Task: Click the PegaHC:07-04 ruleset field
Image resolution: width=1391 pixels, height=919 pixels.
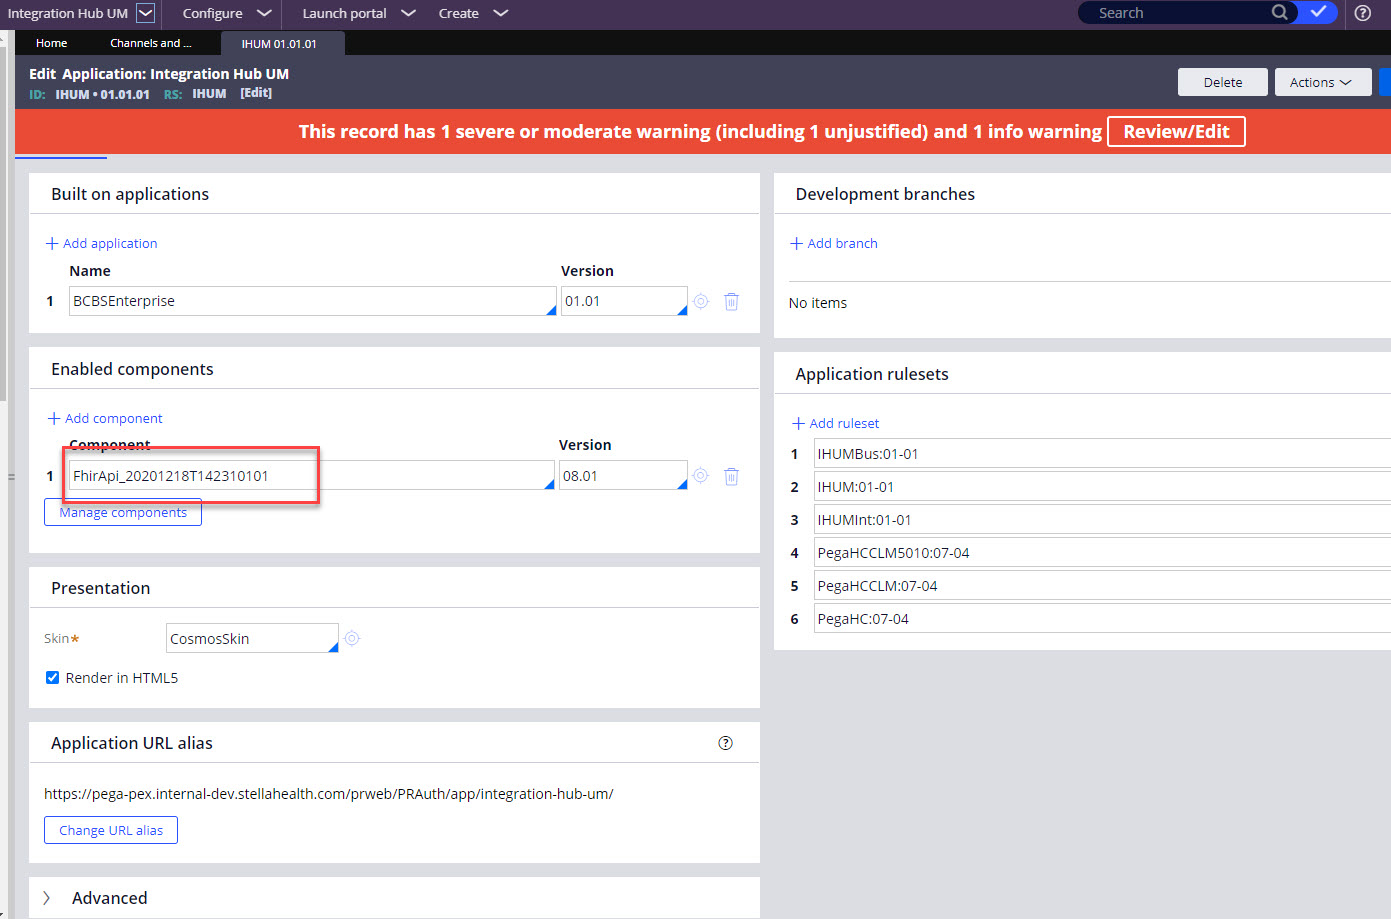Action: (1102, 619)
